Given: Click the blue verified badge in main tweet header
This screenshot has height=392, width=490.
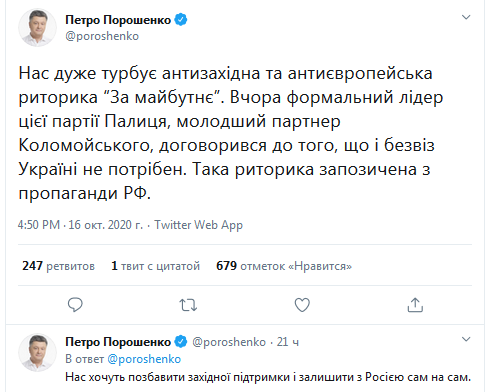Looking at the screenshot, I should pos(181,20).
